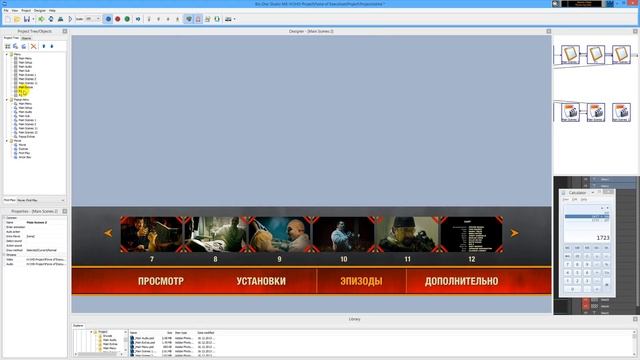
Task: Select scene thumbnail 7 in the designer
Action: (x=152, y=234)
